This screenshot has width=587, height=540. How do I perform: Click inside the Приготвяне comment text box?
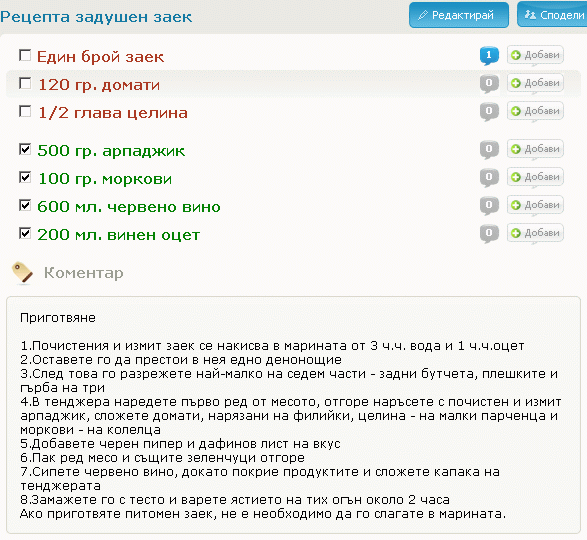[293, 415]
